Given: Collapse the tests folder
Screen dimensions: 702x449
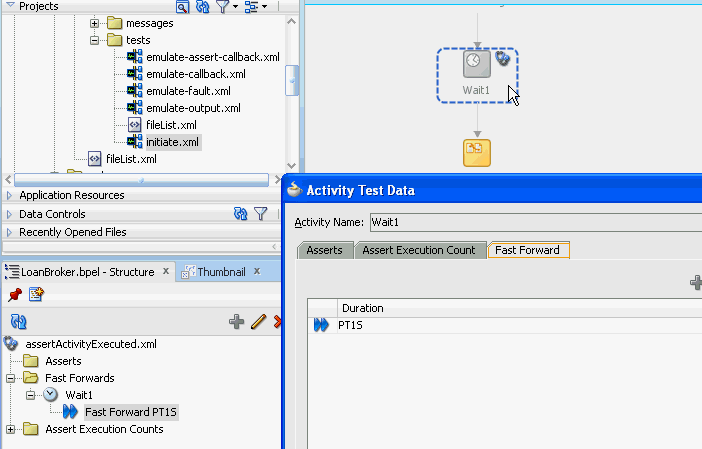Looking at the screenshot, I should click(94, 40).
